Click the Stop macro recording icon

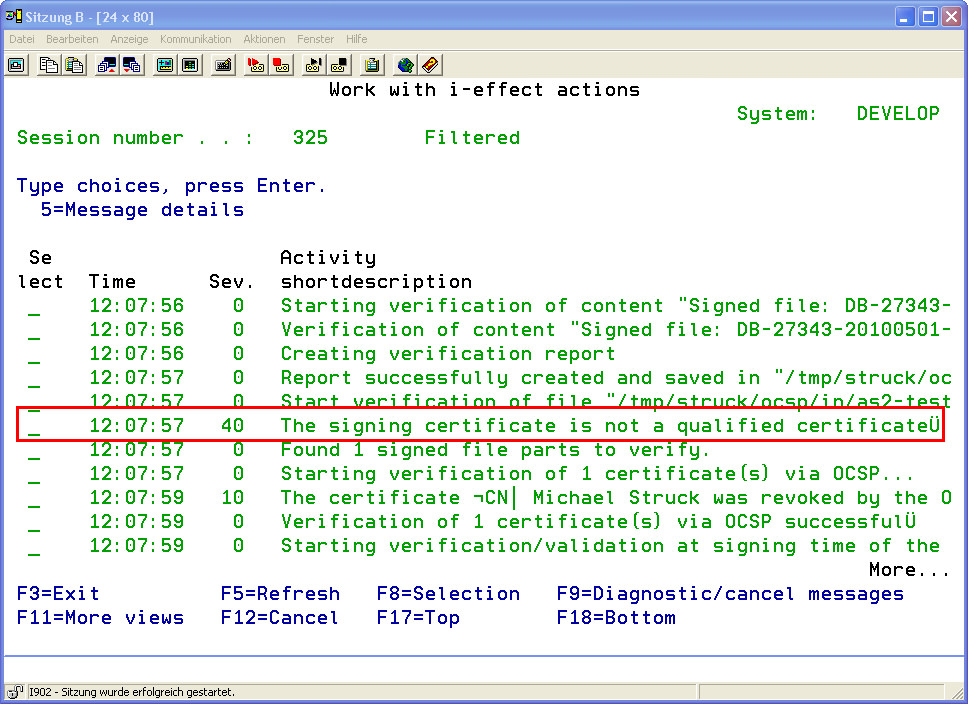282,65
